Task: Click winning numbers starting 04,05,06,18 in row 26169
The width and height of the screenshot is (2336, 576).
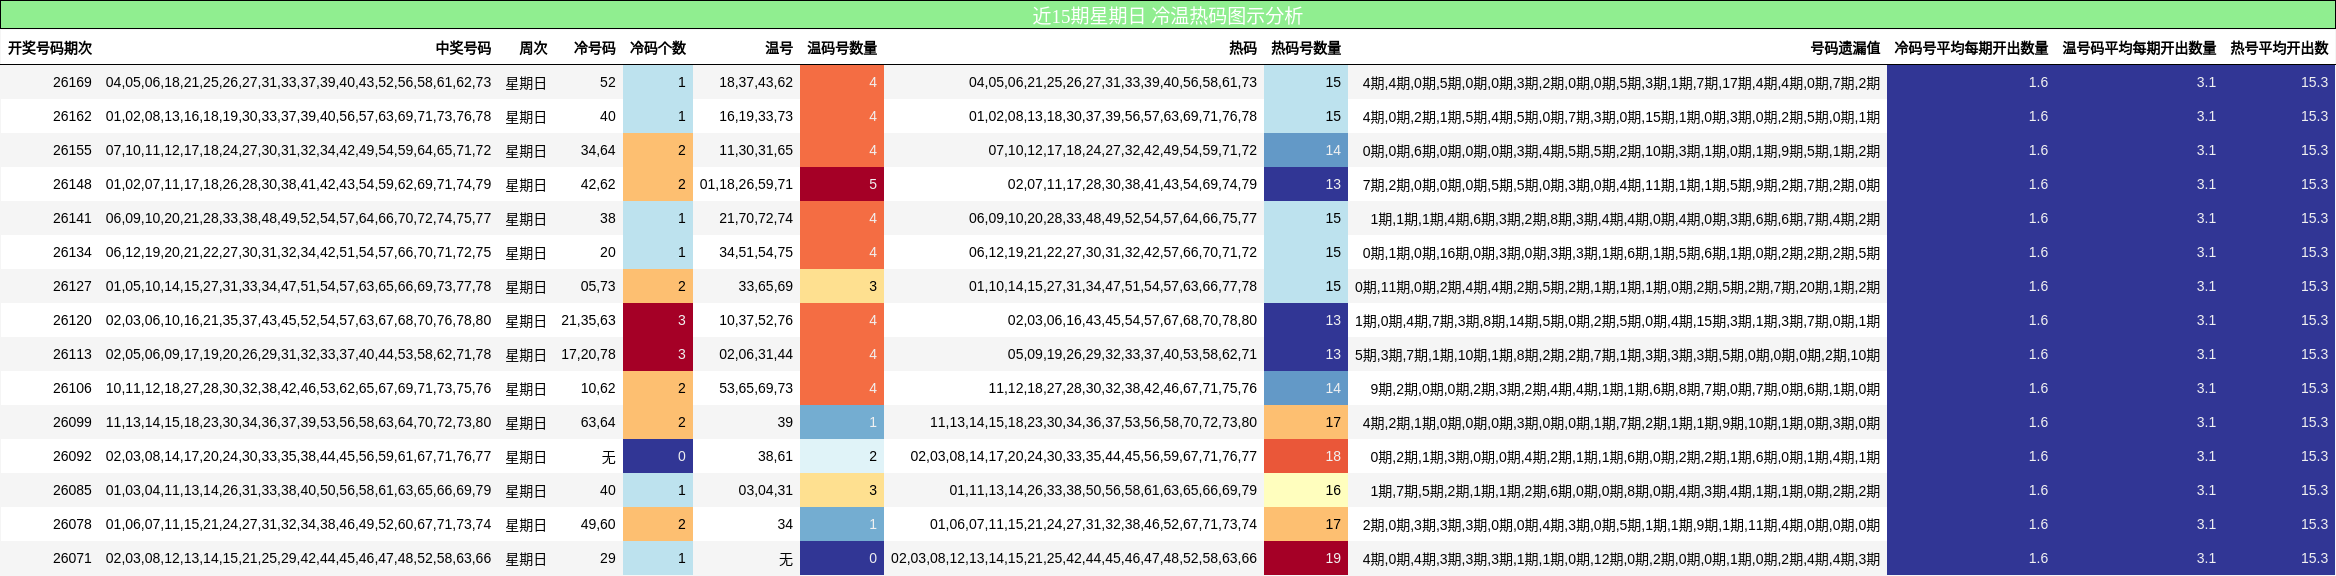Action: (x=298, y=82)
